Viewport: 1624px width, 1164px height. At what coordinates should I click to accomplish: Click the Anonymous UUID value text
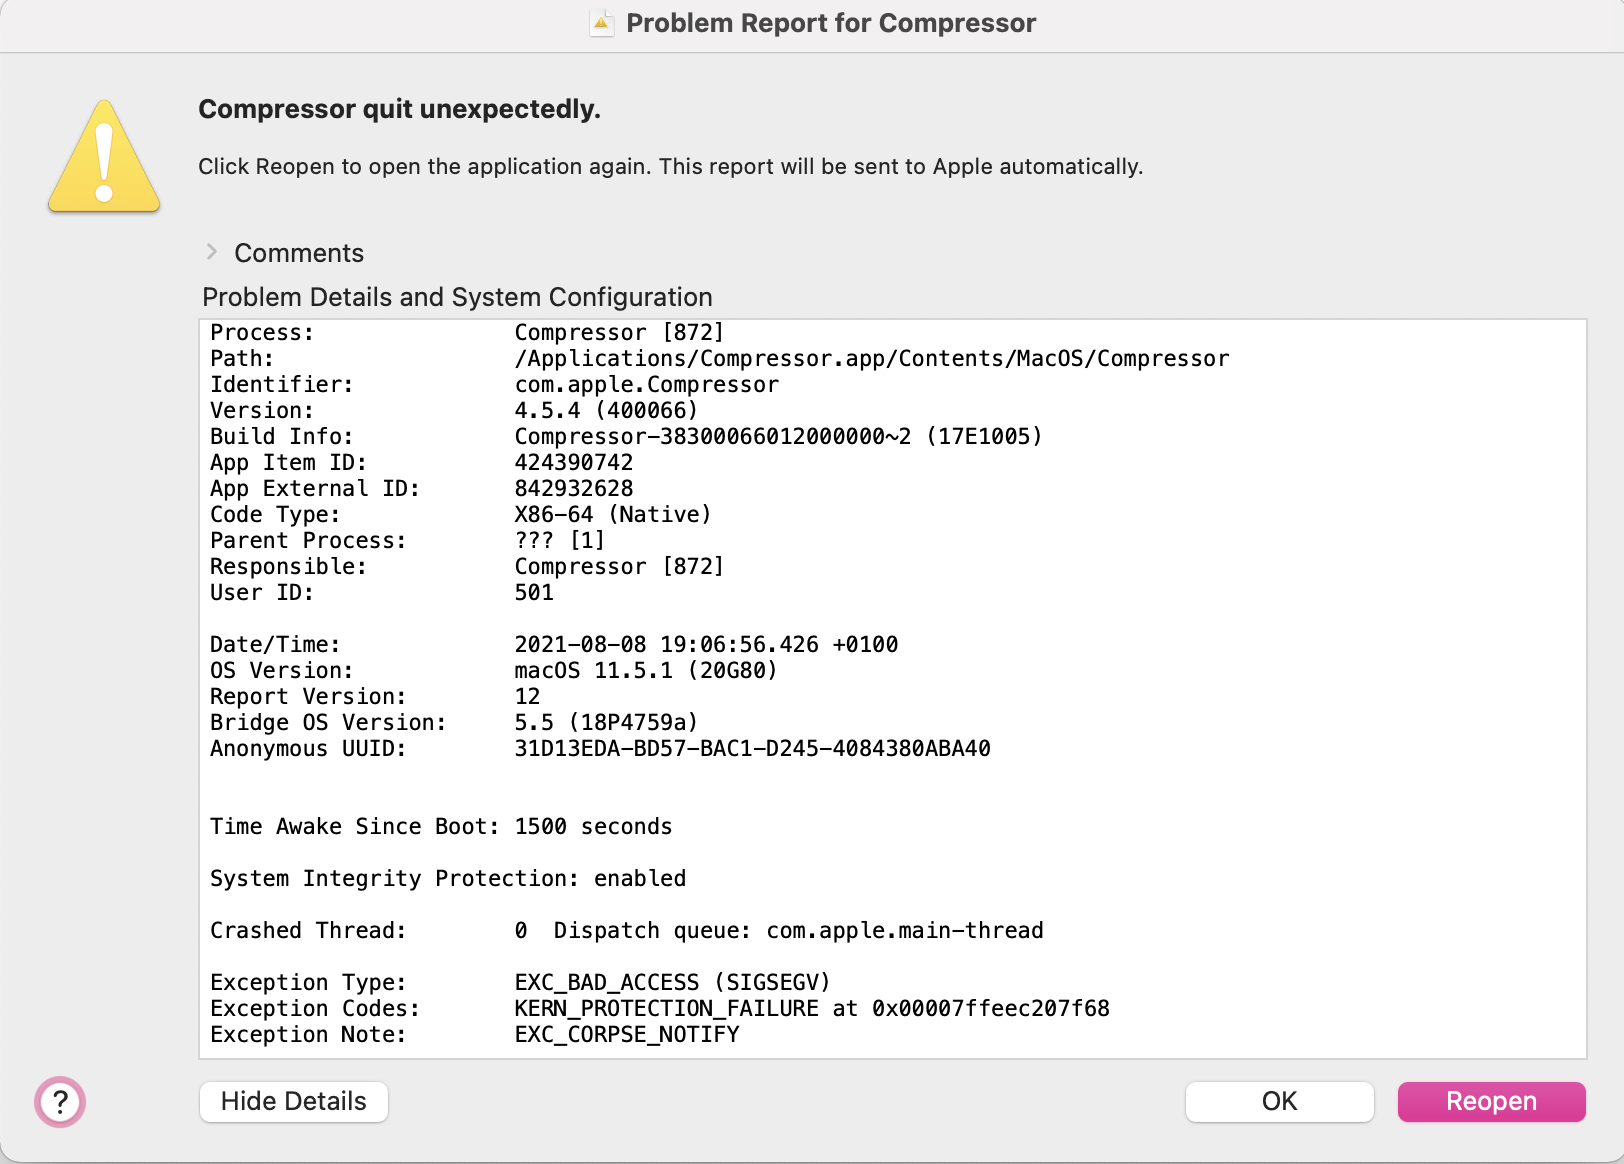coord(752,748)
